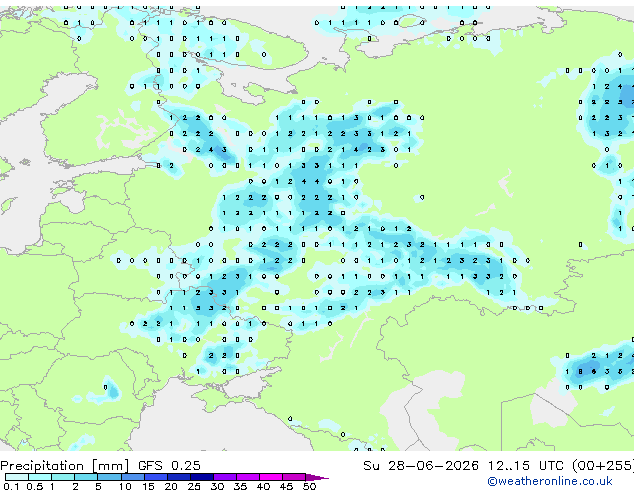
Task: Open the weatheronline.co.uk copyright link
Action: 550,481
